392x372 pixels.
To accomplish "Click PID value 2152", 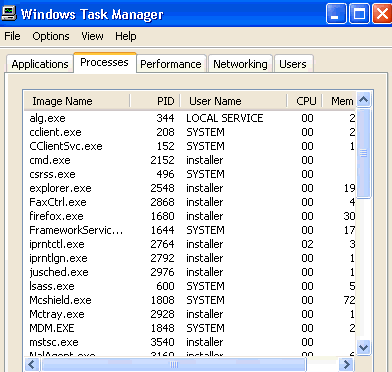I will click(162, 160).
